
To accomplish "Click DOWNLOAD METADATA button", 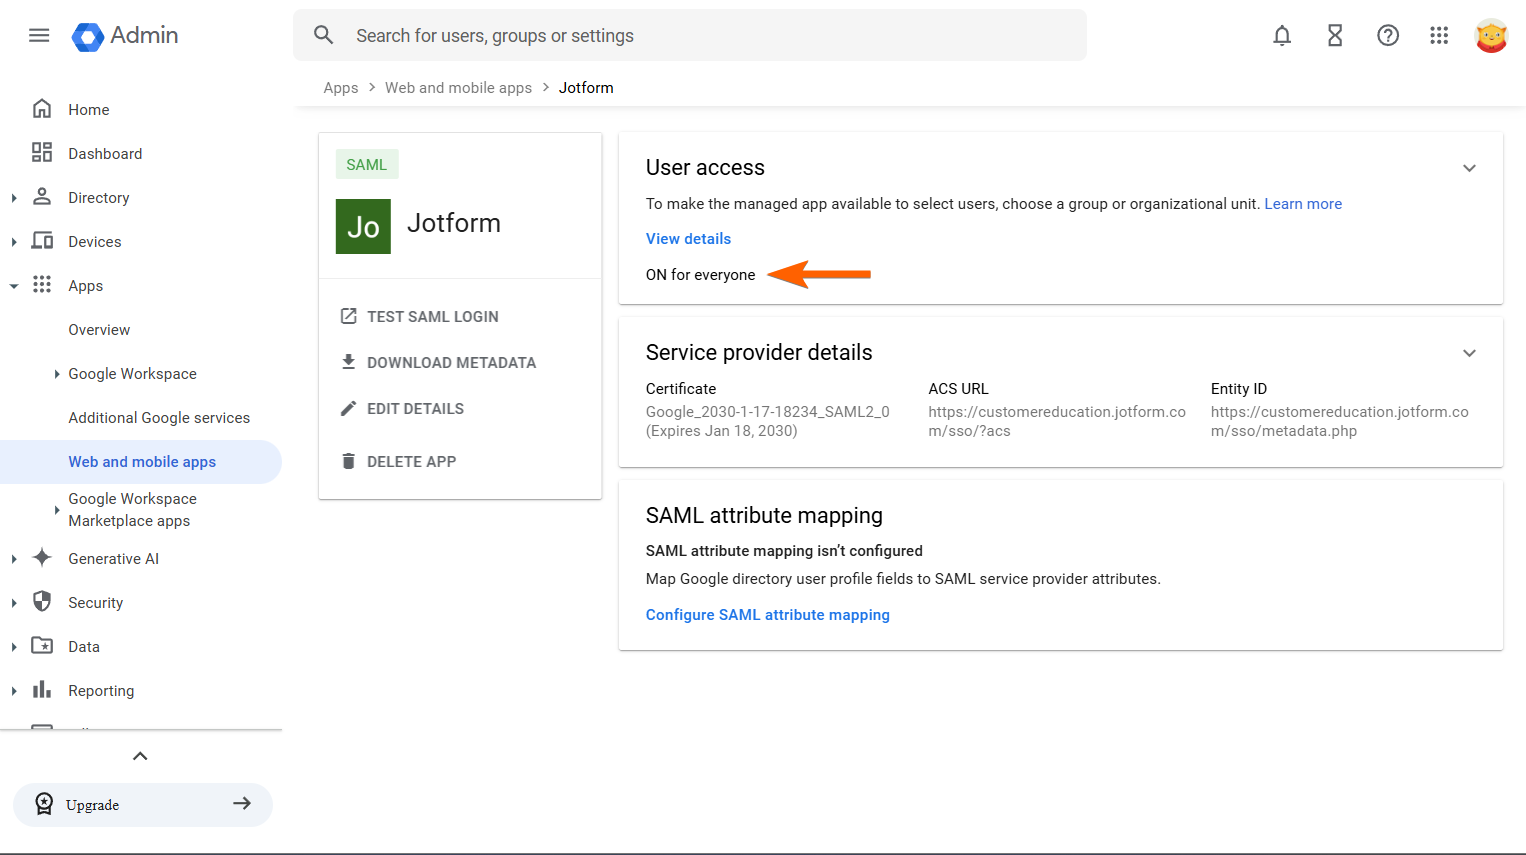I will pos(451,363).
